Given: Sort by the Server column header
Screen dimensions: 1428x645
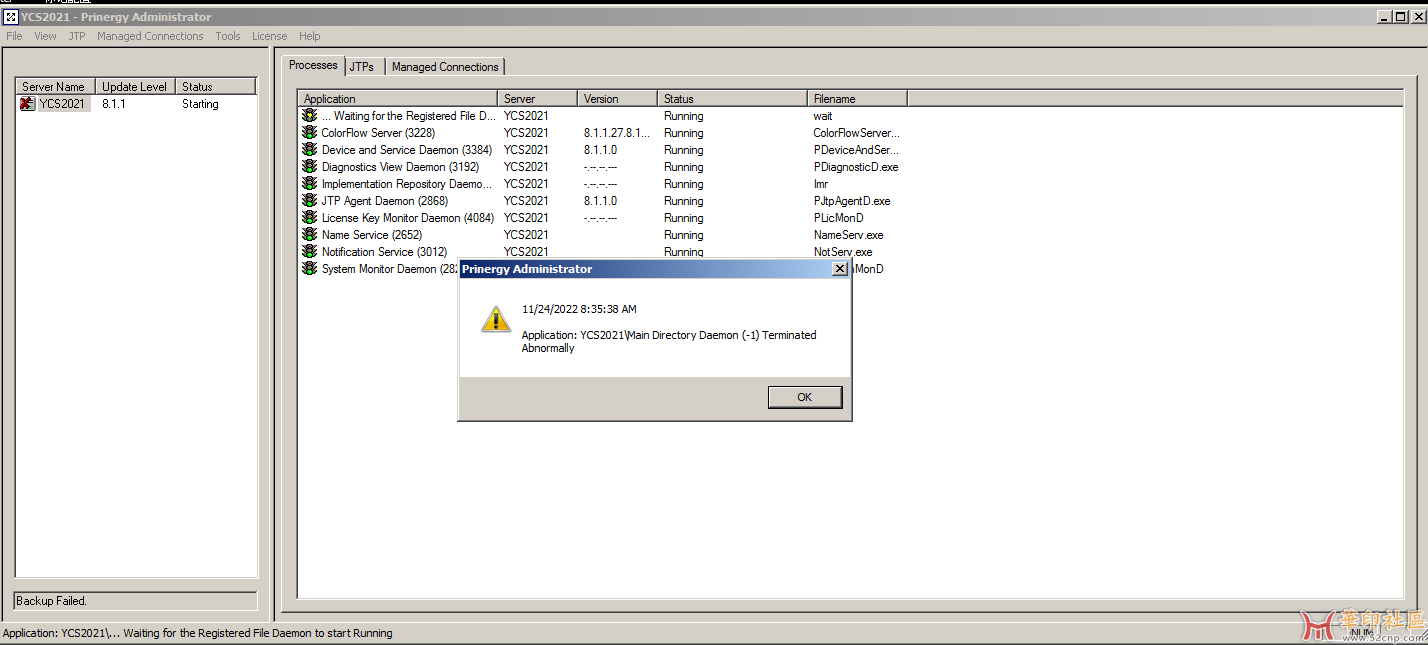Looking at the screenshot, I should [x=538, y=99].
